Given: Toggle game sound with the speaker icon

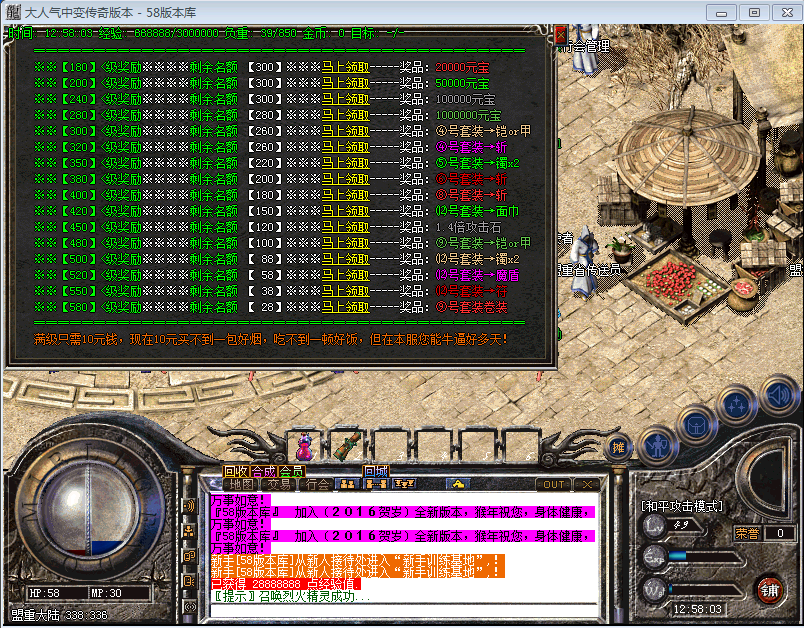Looking at the screenshot, I should (778, 394).
